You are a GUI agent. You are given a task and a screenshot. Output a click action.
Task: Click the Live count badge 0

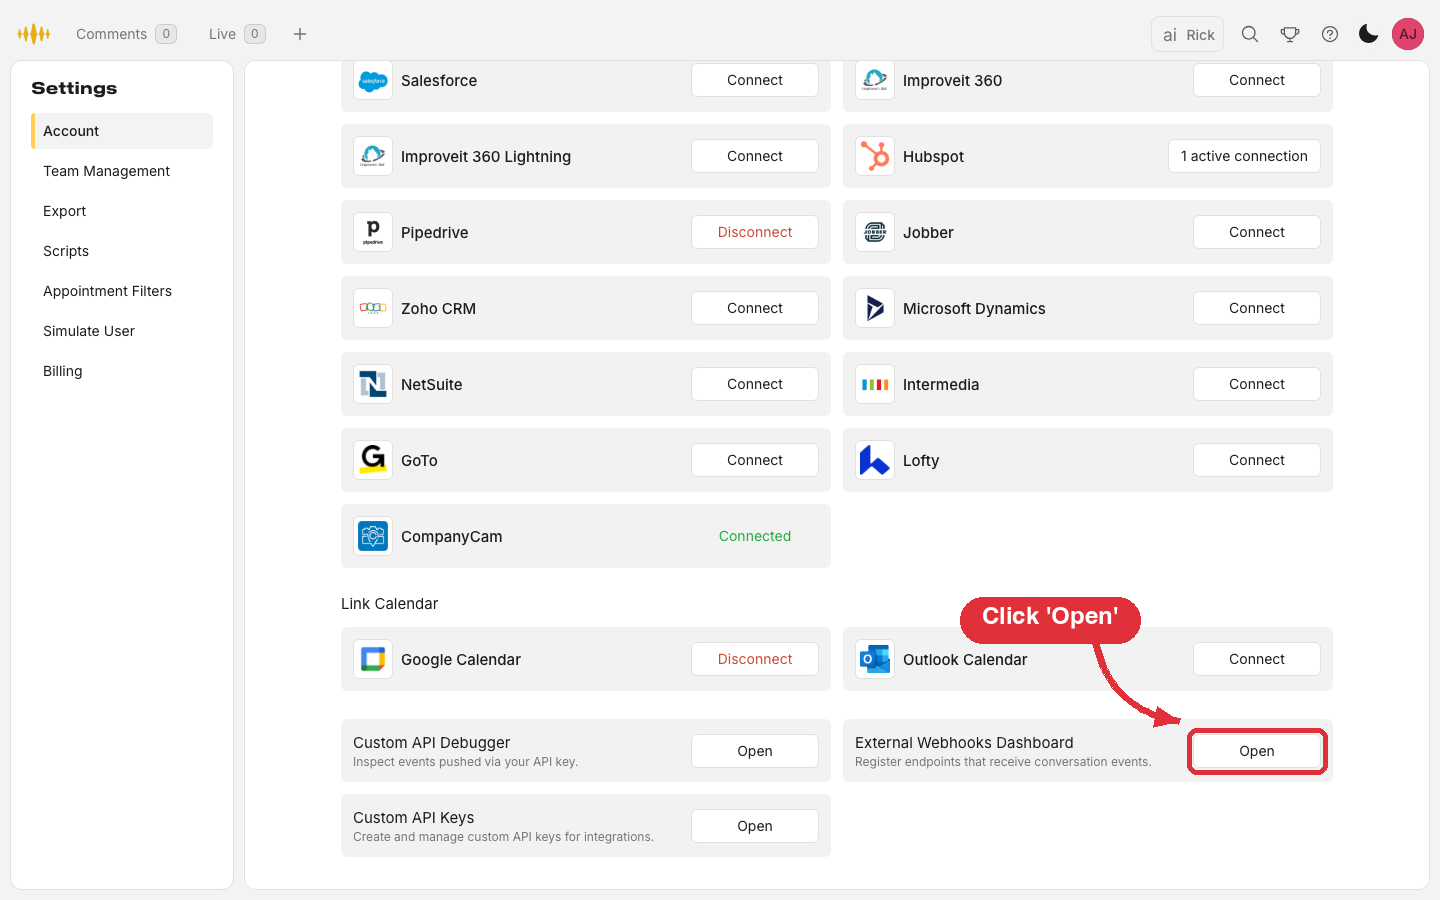pos(255,34)
